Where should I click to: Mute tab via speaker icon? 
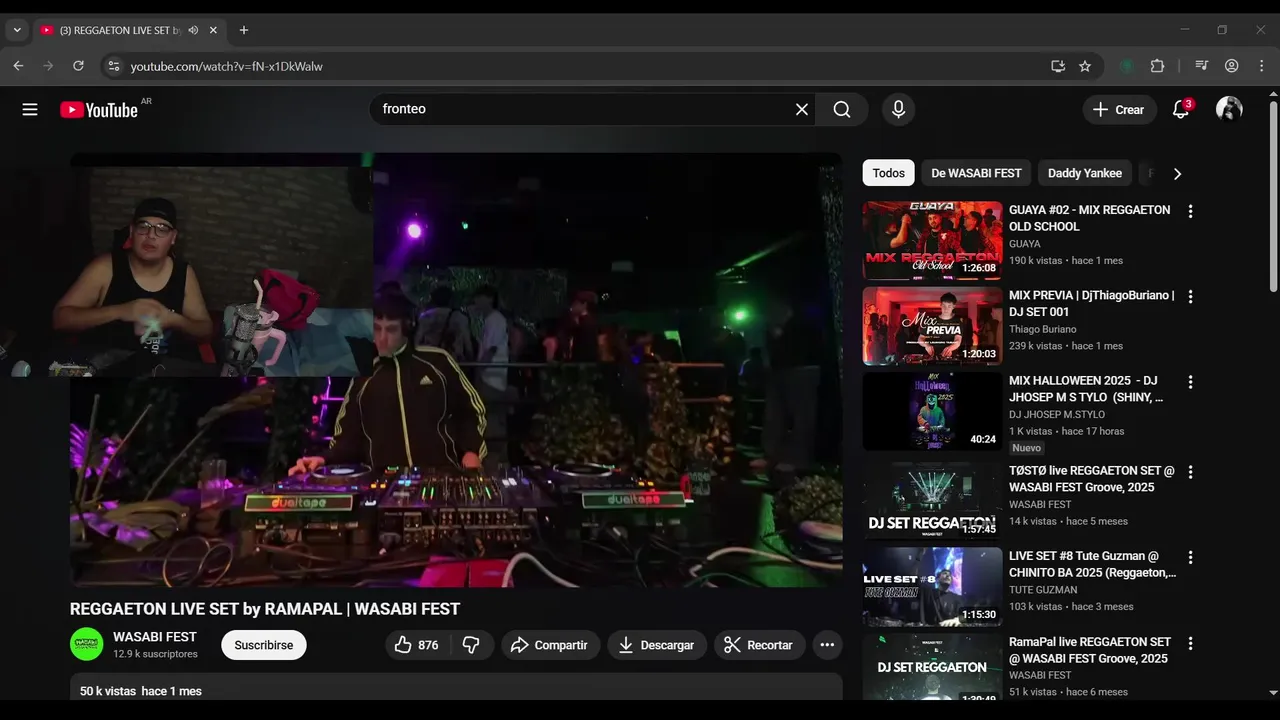pyautogui.click(x=193, y=30)
